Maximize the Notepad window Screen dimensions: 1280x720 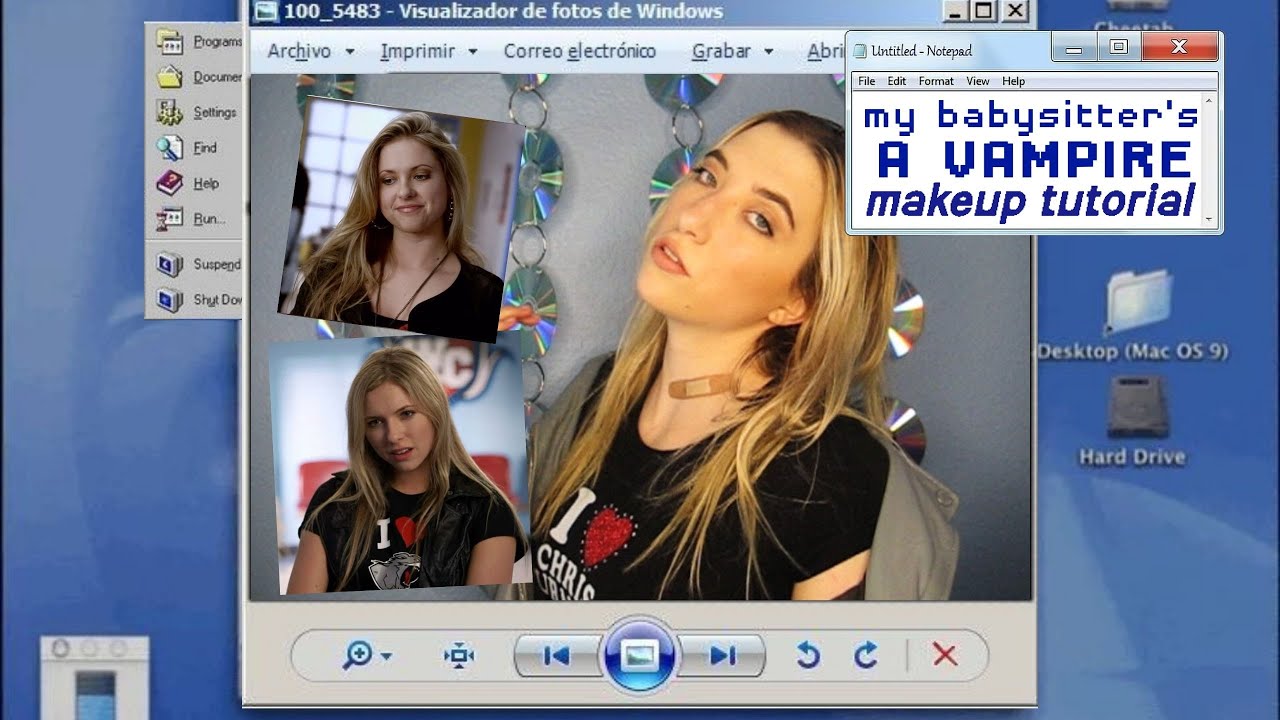[x=1119, y=48]
